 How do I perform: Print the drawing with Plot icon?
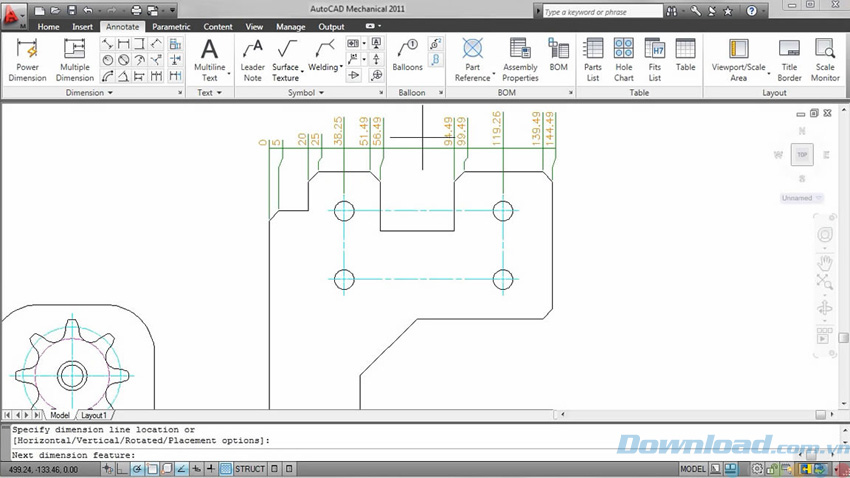point(137,10)
